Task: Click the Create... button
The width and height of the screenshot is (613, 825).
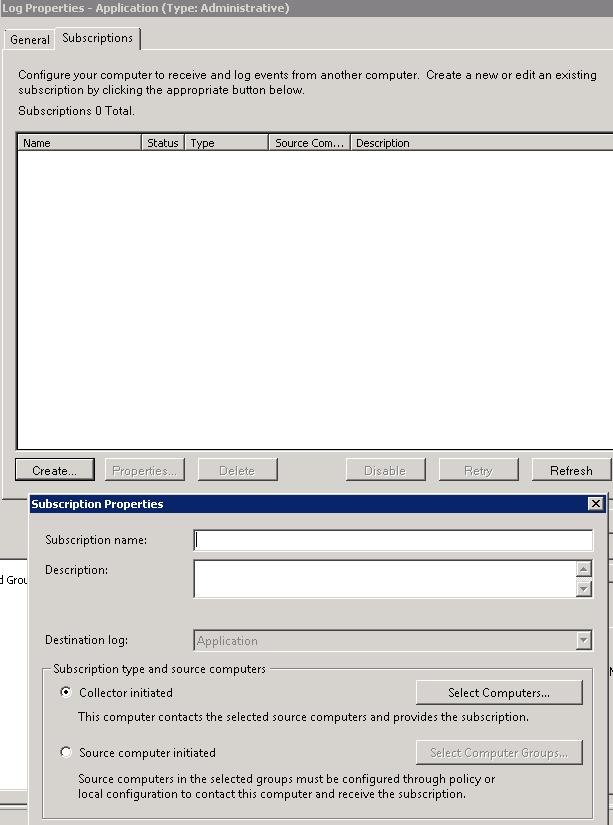Action: (x=54, y=470)
